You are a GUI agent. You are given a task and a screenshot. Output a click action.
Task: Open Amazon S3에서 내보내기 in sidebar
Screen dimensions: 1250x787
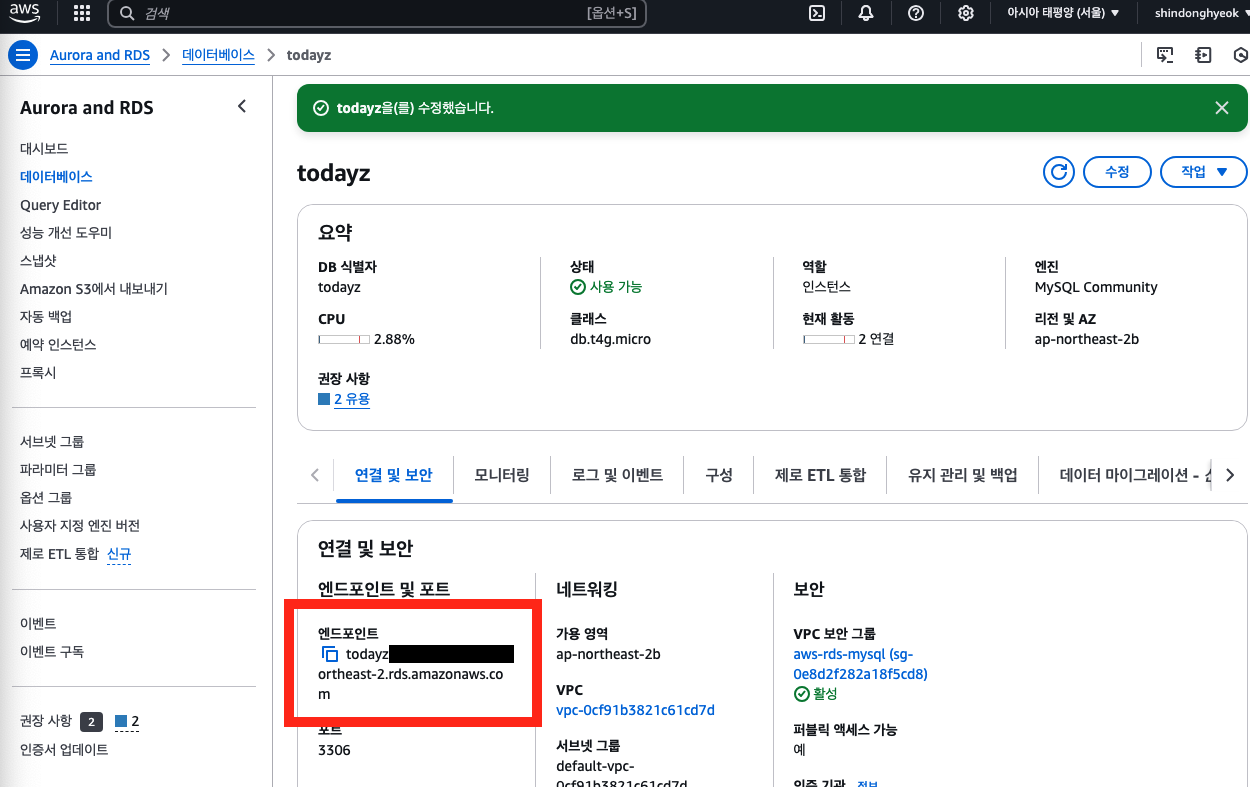94,289
